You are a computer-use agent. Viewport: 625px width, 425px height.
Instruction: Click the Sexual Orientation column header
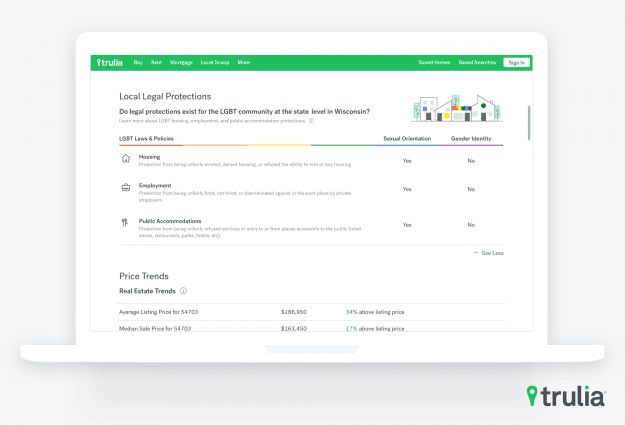[x=407, y=137]
